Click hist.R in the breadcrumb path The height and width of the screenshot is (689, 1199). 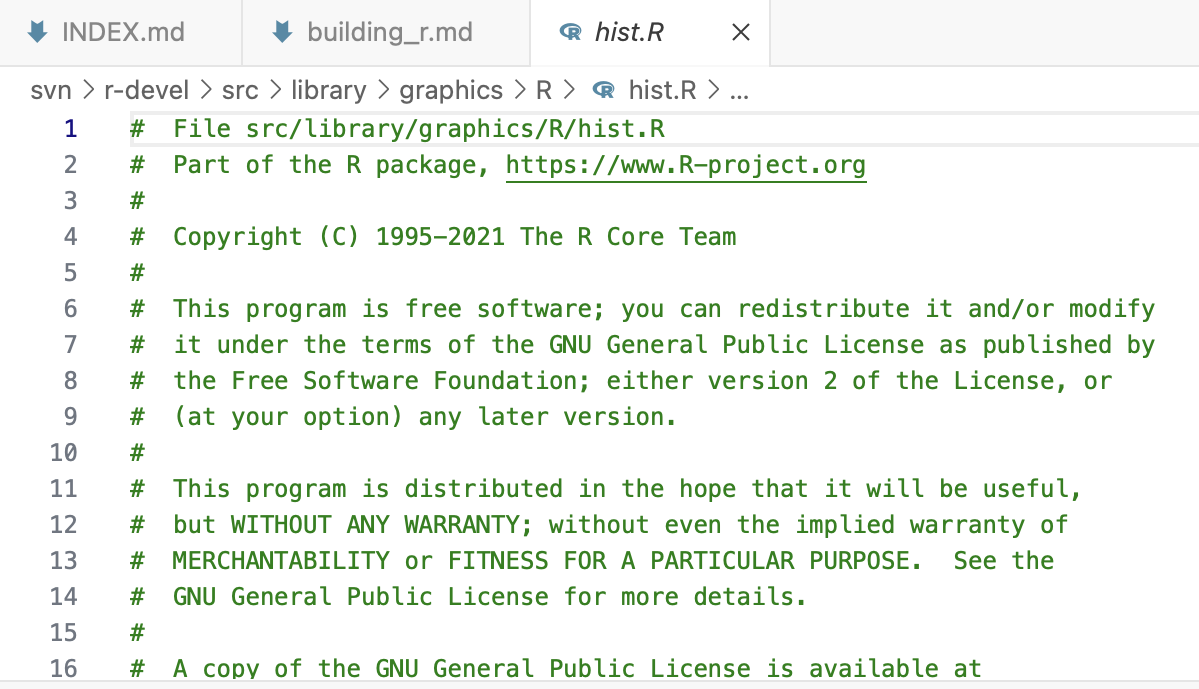(662, 91)
